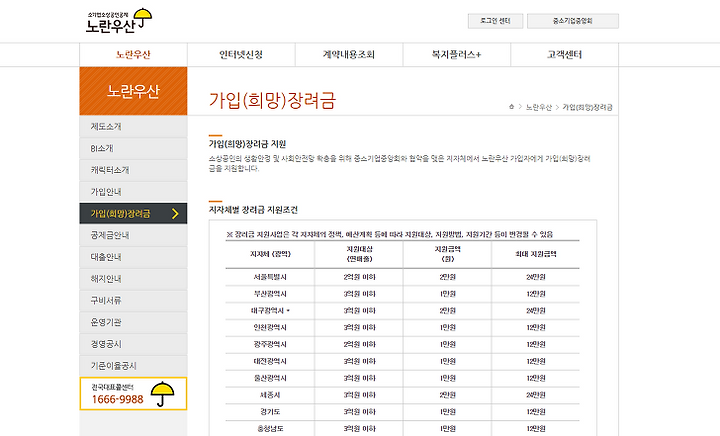This screenshot has width=720, height=436.
Task: Click the 서울특별시 table cell
Action: click(270, 277)
